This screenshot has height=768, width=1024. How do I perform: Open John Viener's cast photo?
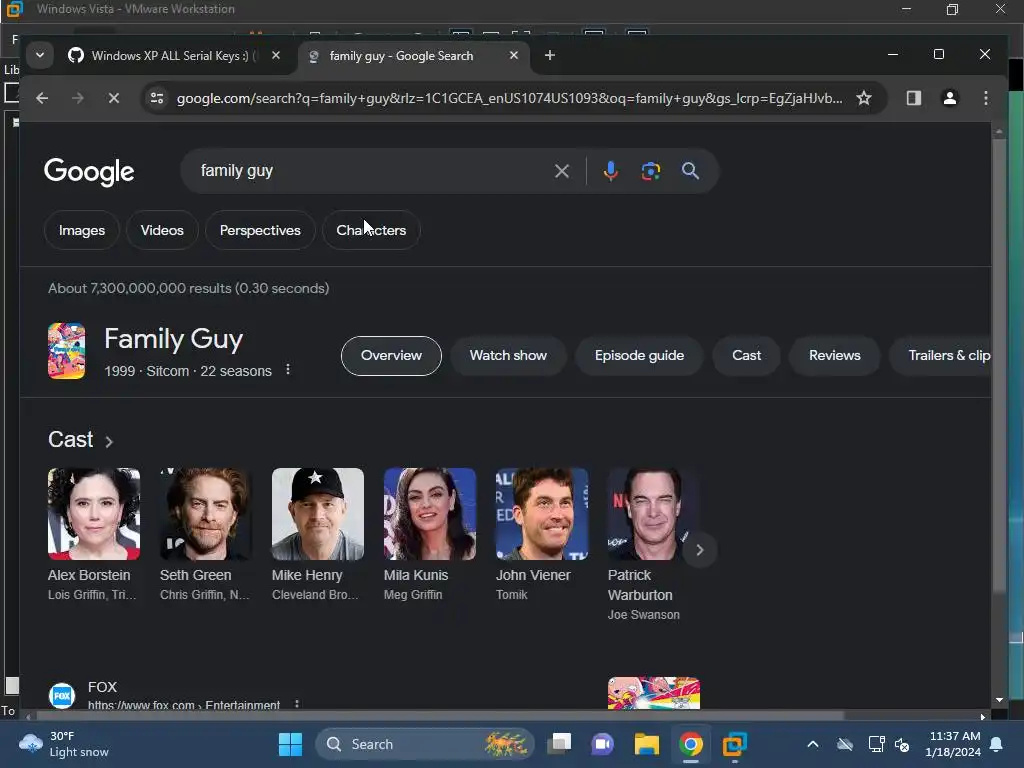[x=542, y=514]
